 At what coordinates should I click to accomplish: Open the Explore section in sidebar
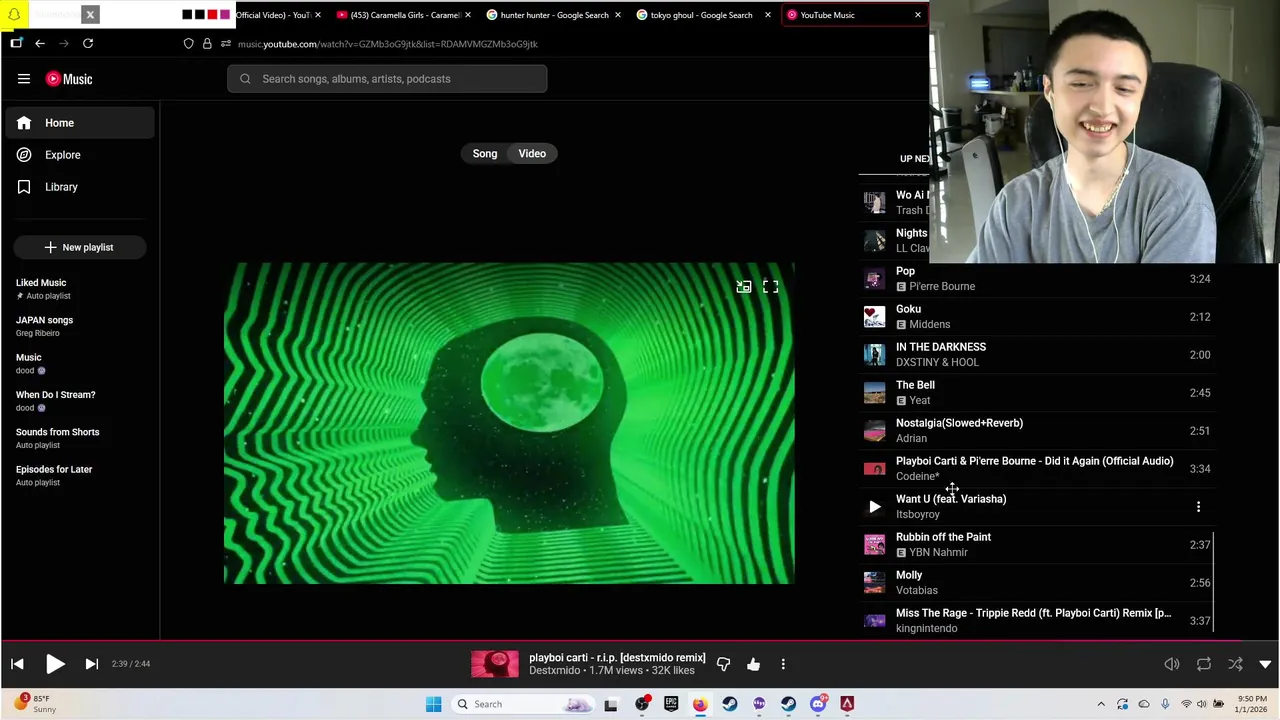(x=80, y=155)
